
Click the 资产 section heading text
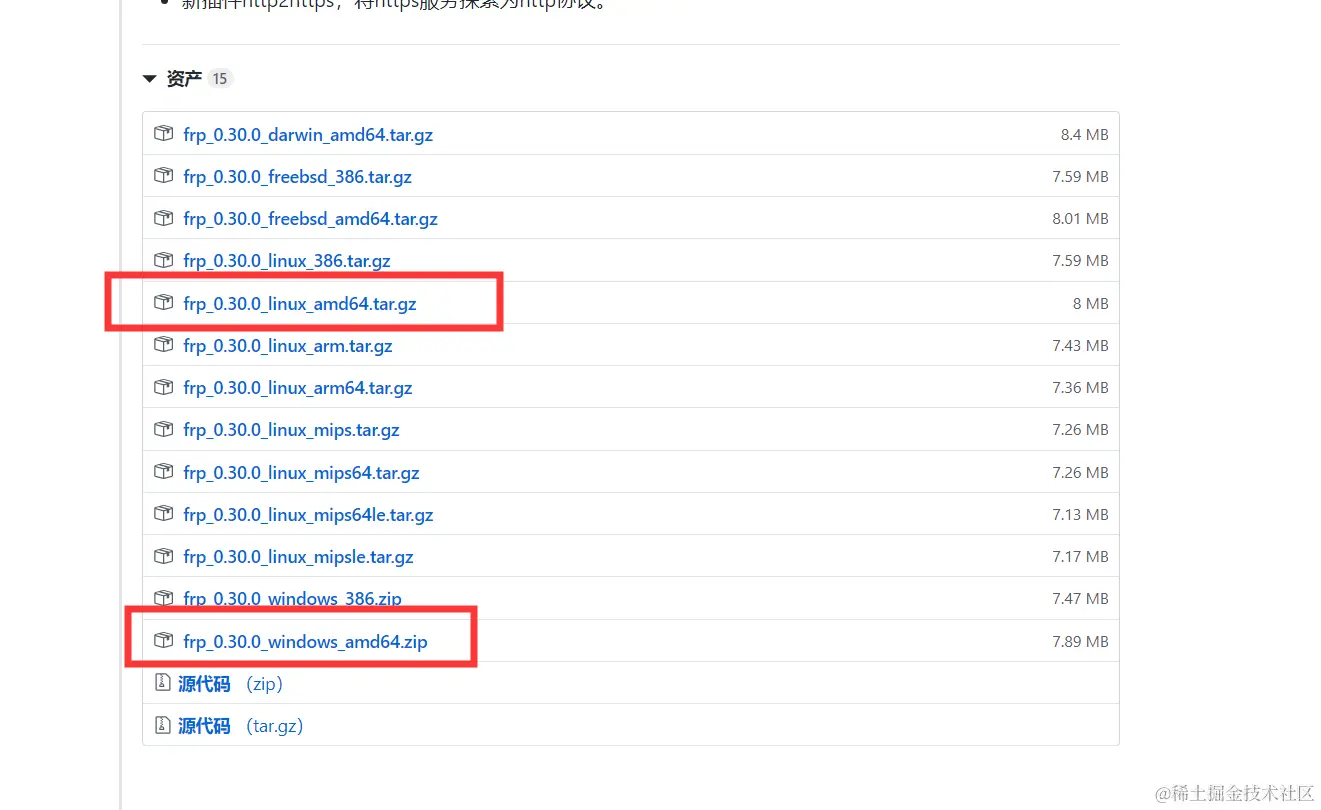click(x=184, y=79)
